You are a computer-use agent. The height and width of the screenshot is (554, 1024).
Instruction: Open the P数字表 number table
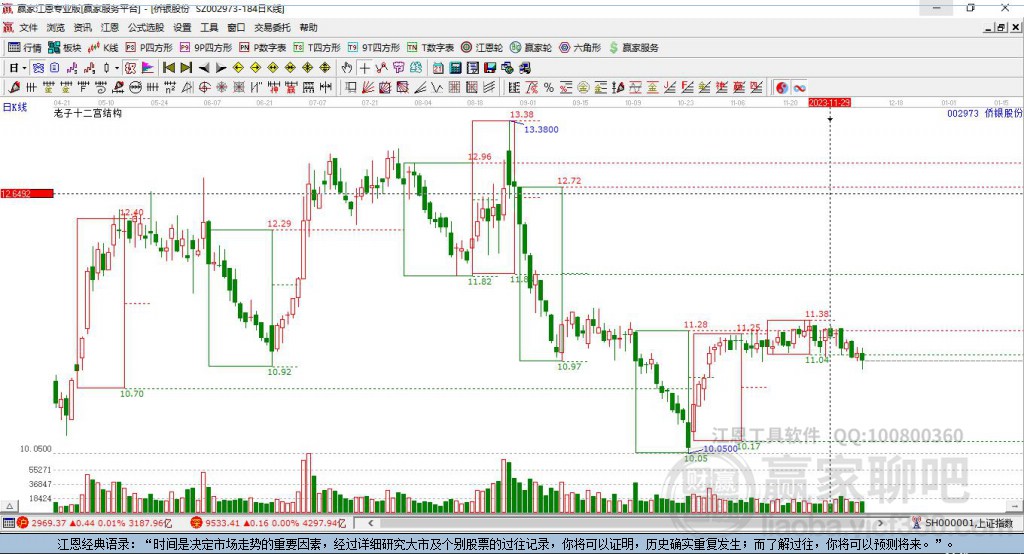pos(263,48)
